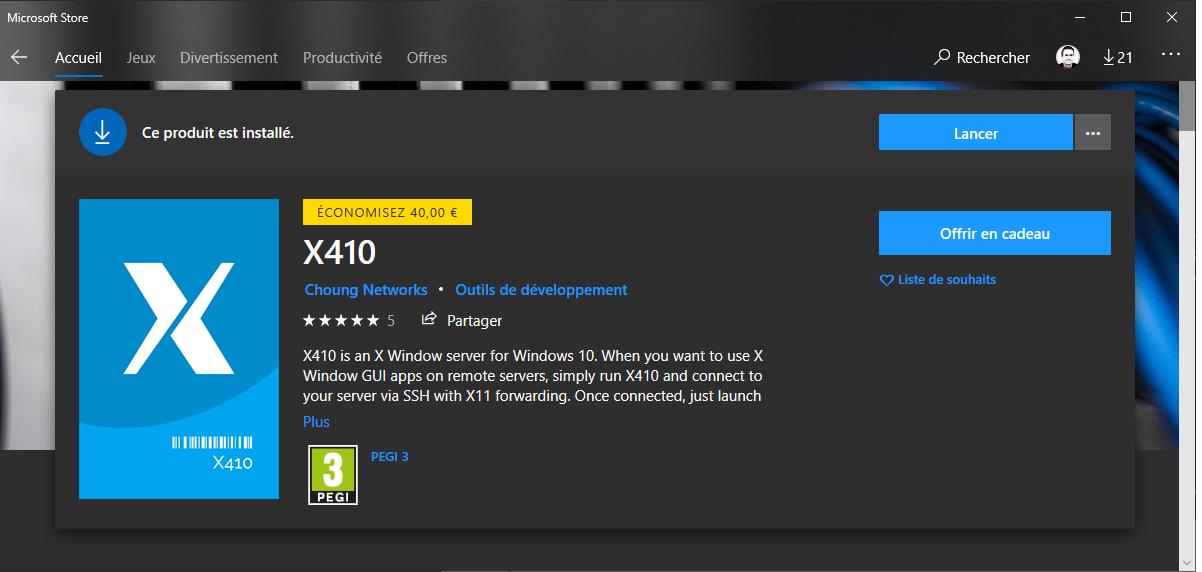Click Offrir en cadeau button

click(995, 233)
